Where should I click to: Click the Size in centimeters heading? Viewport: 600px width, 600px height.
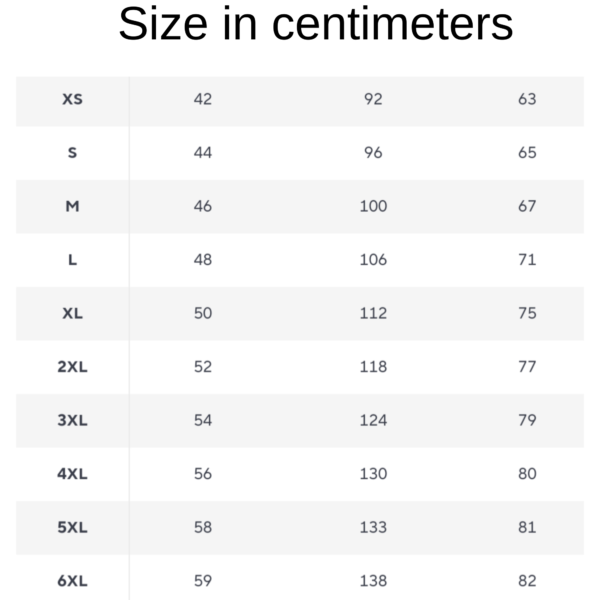point(316,24)
